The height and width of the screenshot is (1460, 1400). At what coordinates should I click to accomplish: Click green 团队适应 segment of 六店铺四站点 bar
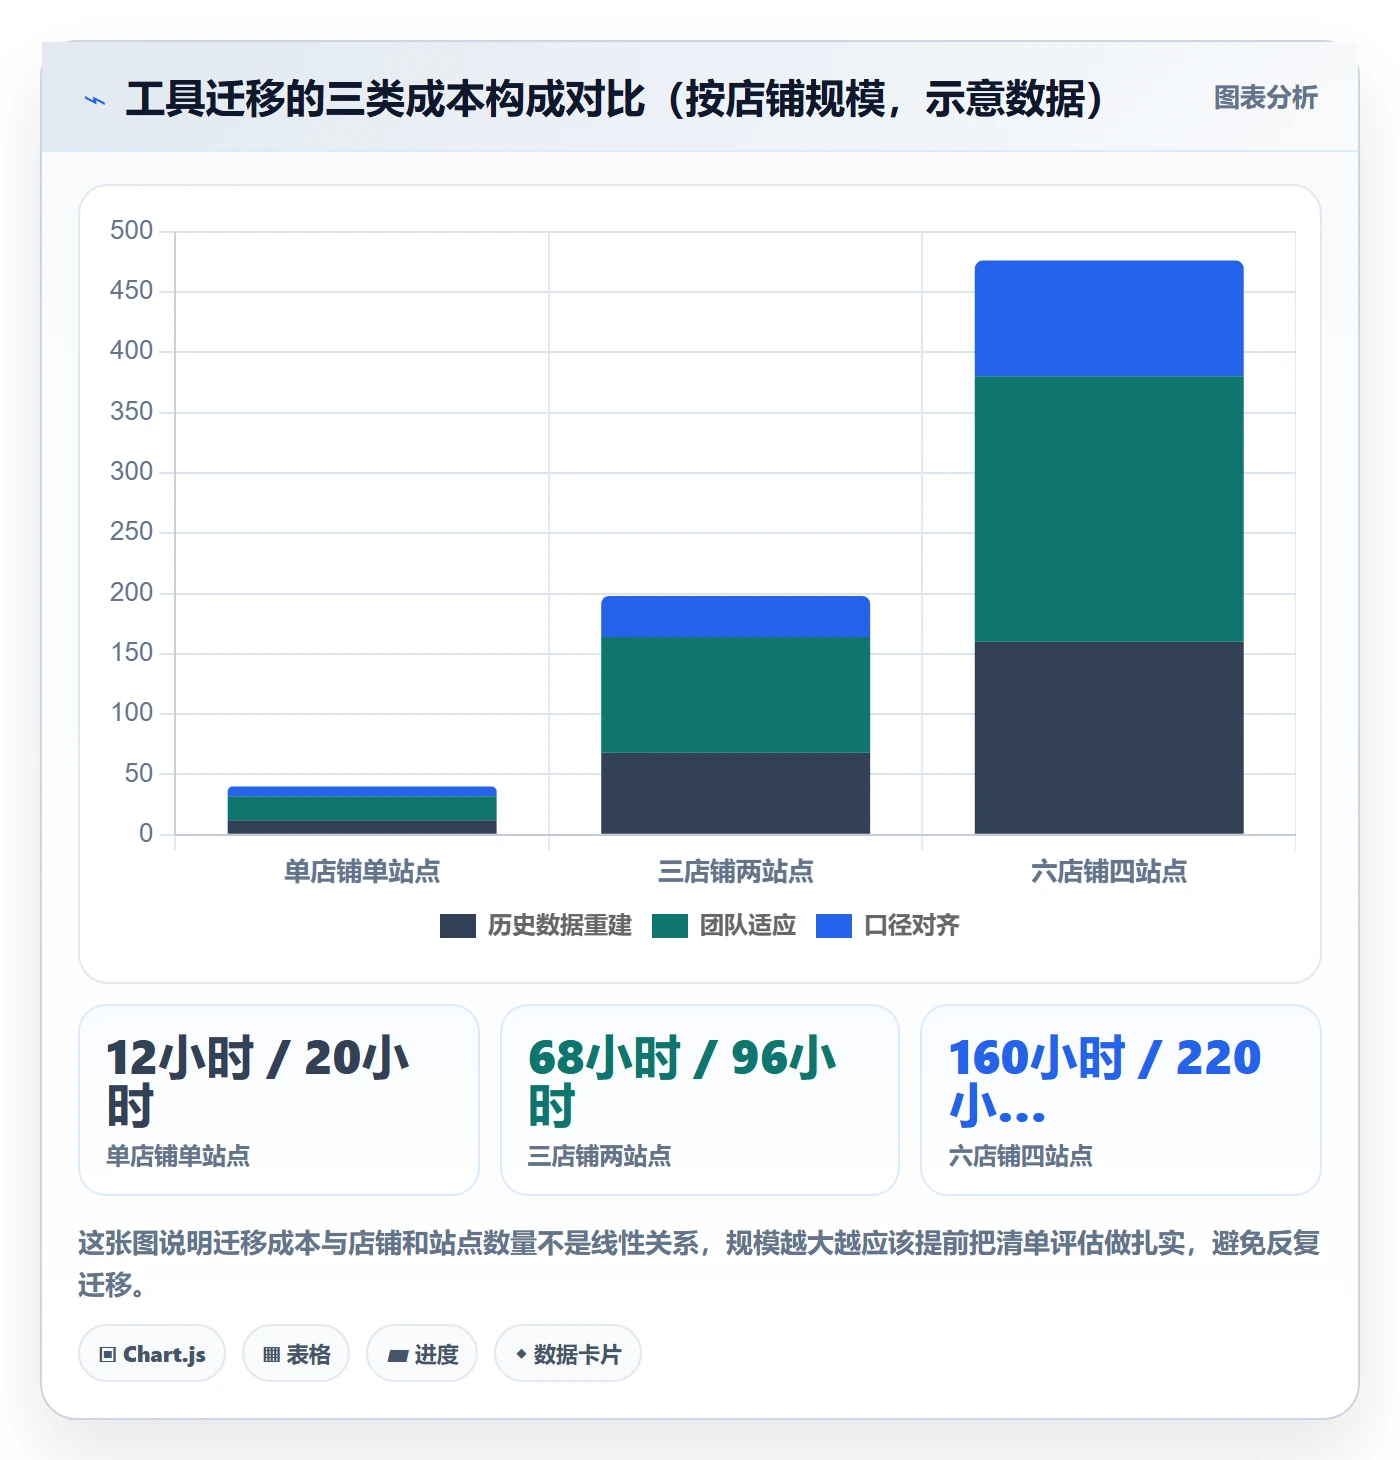[1109, 509]
